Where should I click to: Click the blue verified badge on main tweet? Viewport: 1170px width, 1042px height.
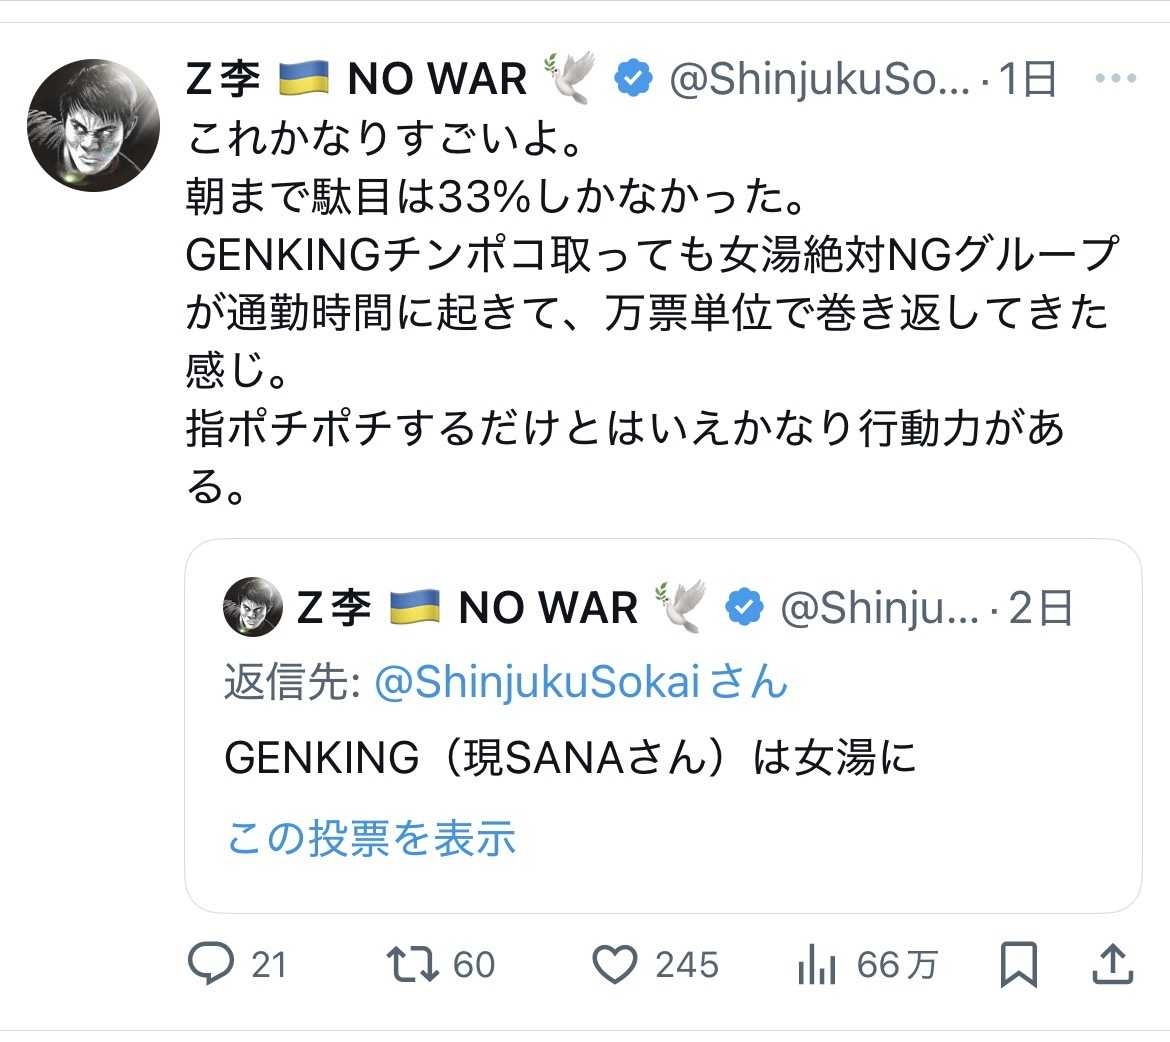[633, 79]
